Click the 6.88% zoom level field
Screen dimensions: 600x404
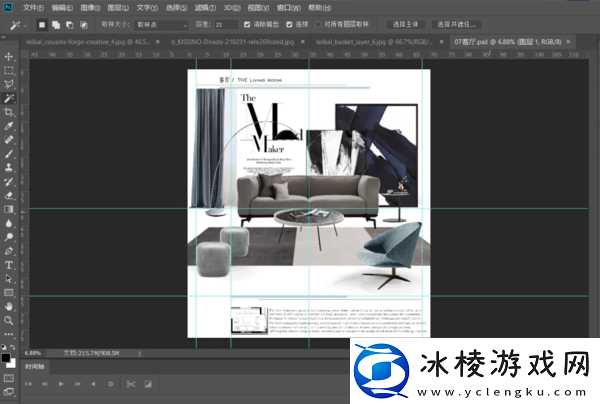pyautogui.click(x=33, y=353)
